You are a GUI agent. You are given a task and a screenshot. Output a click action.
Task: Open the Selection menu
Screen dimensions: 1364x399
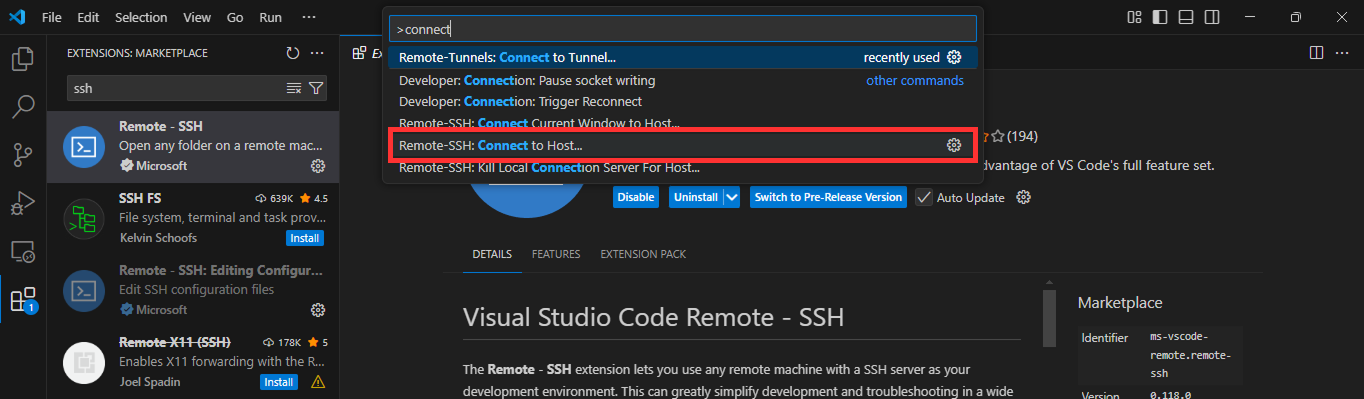(141, 17)
